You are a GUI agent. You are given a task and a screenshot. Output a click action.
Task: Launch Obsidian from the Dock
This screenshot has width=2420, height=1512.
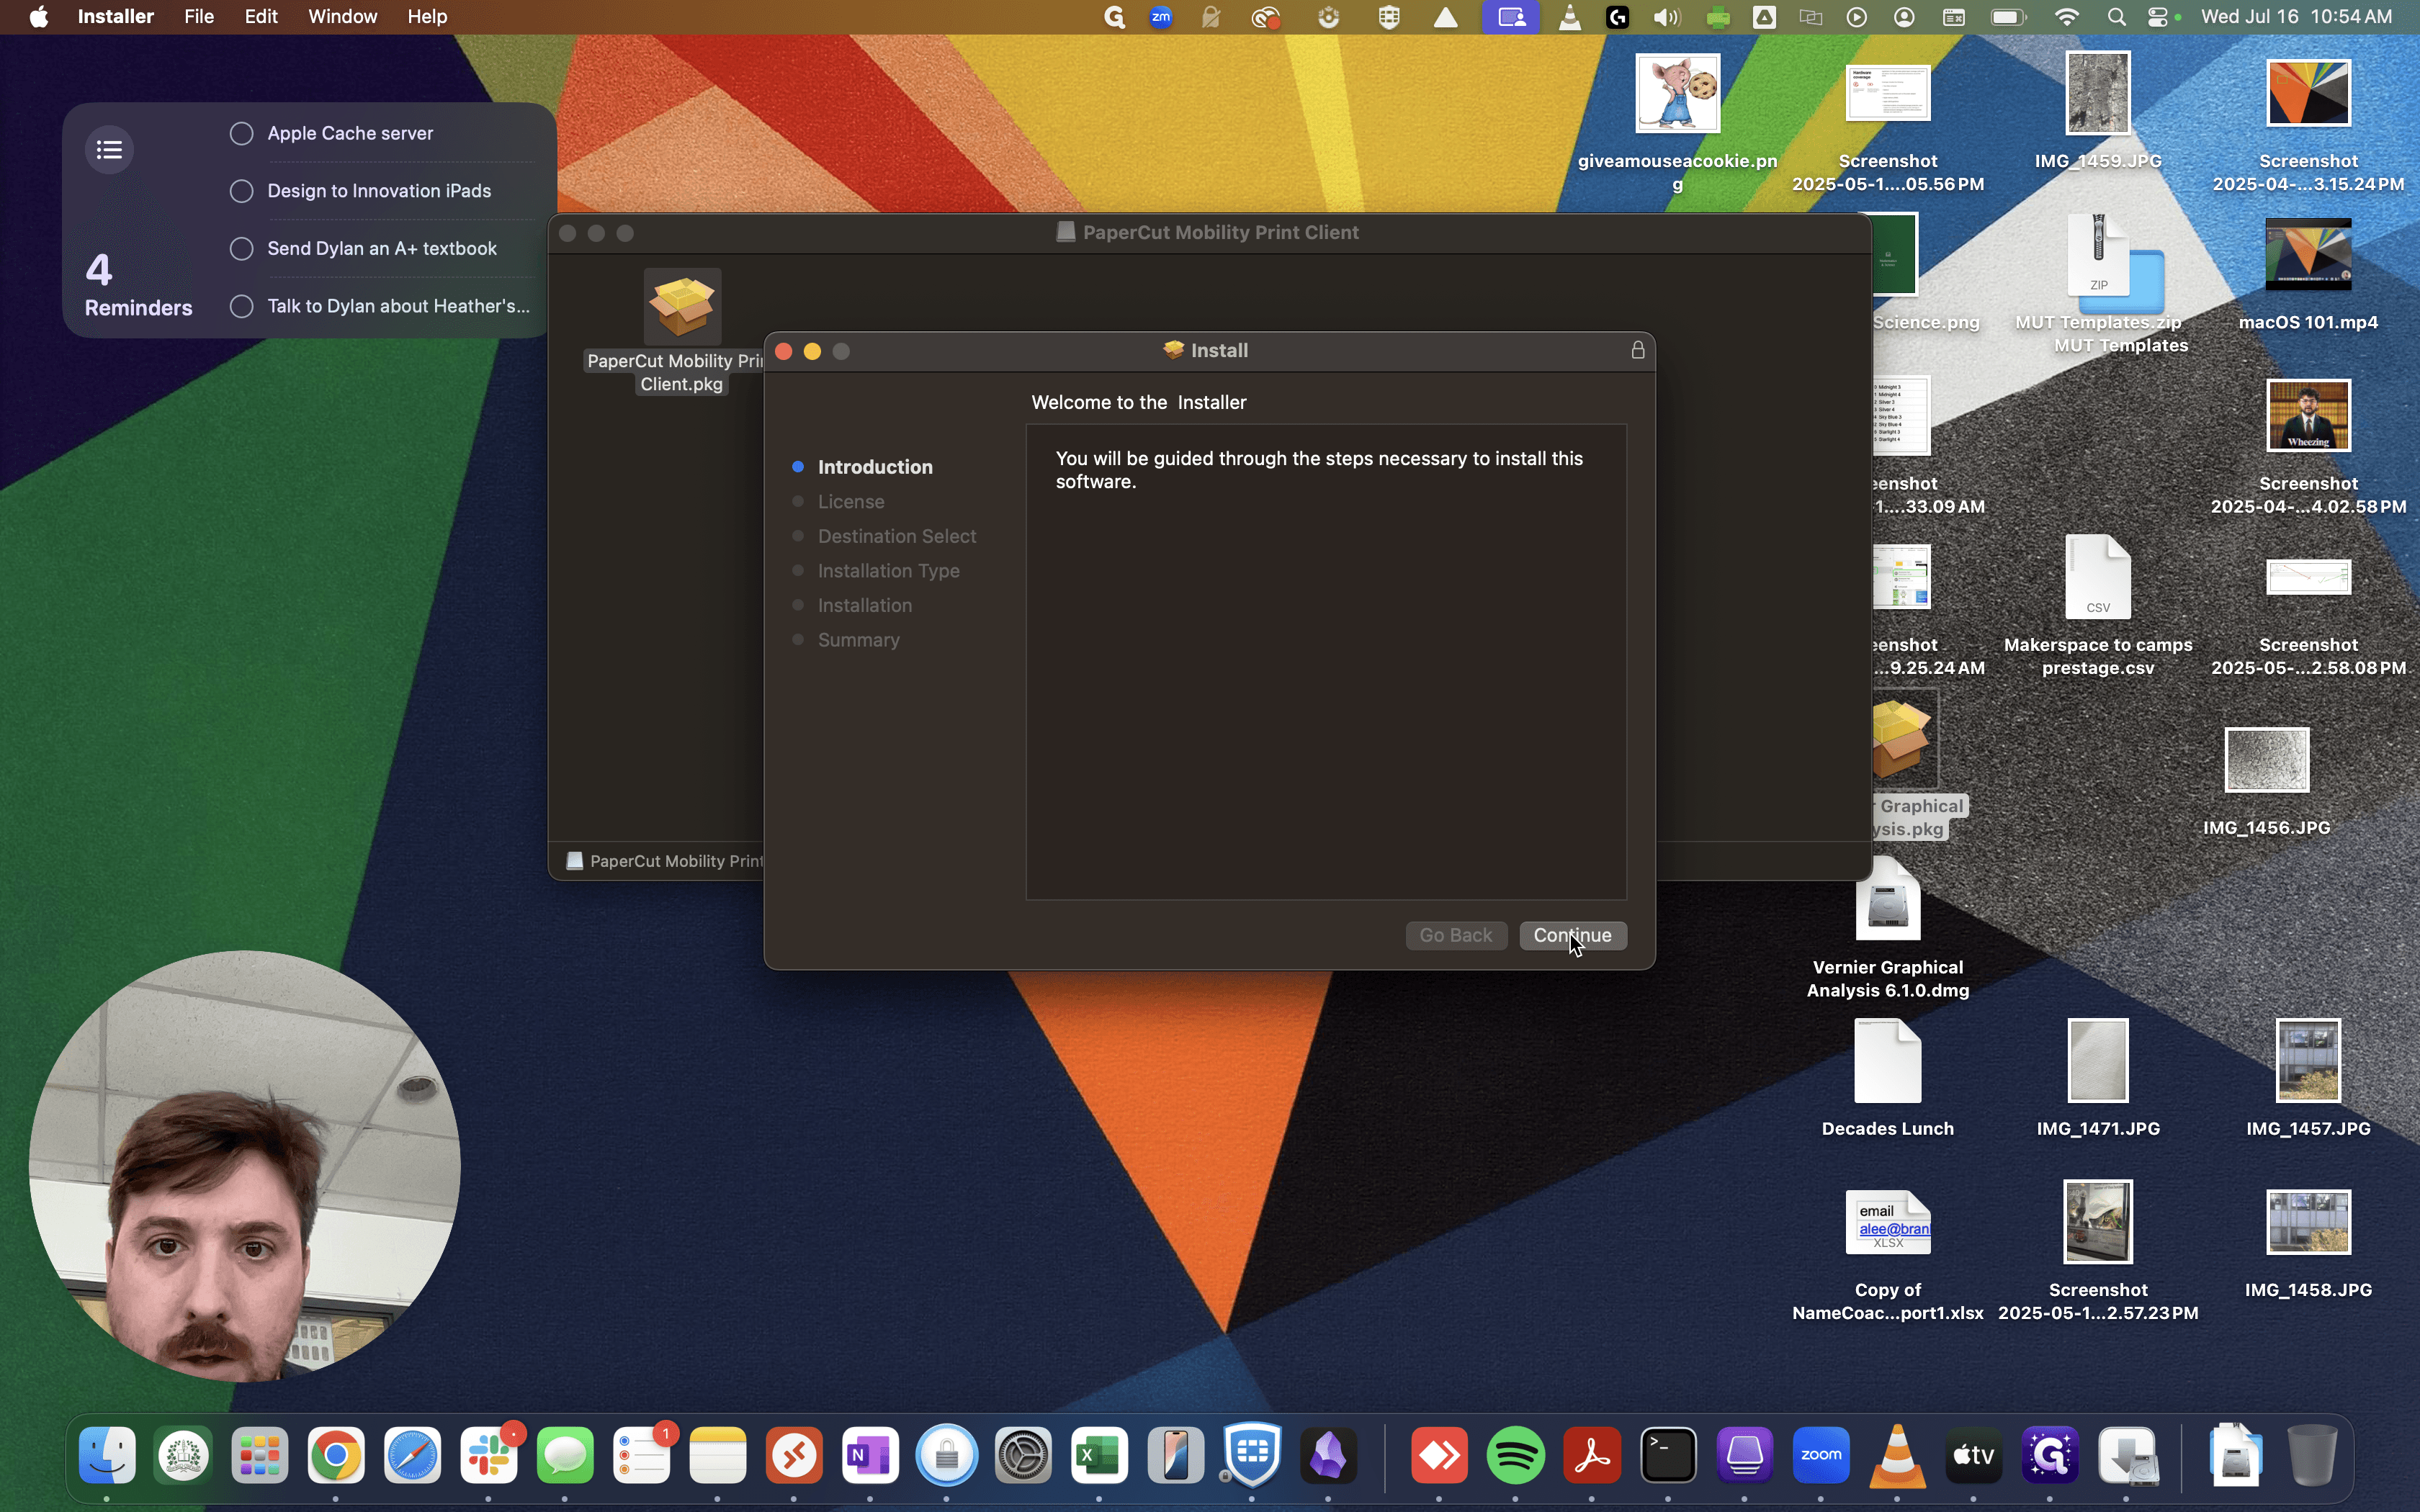(x=1329, y=1455)
